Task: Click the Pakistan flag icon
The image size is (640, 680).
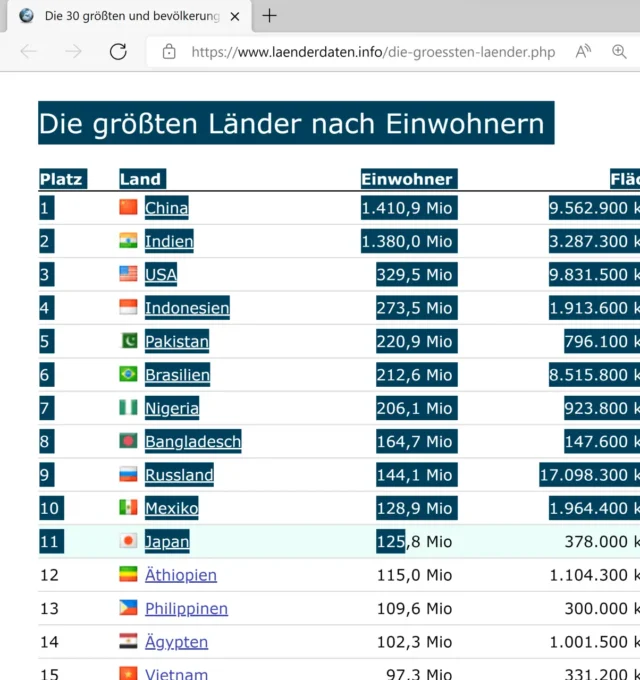Action: tap(128, 341)
